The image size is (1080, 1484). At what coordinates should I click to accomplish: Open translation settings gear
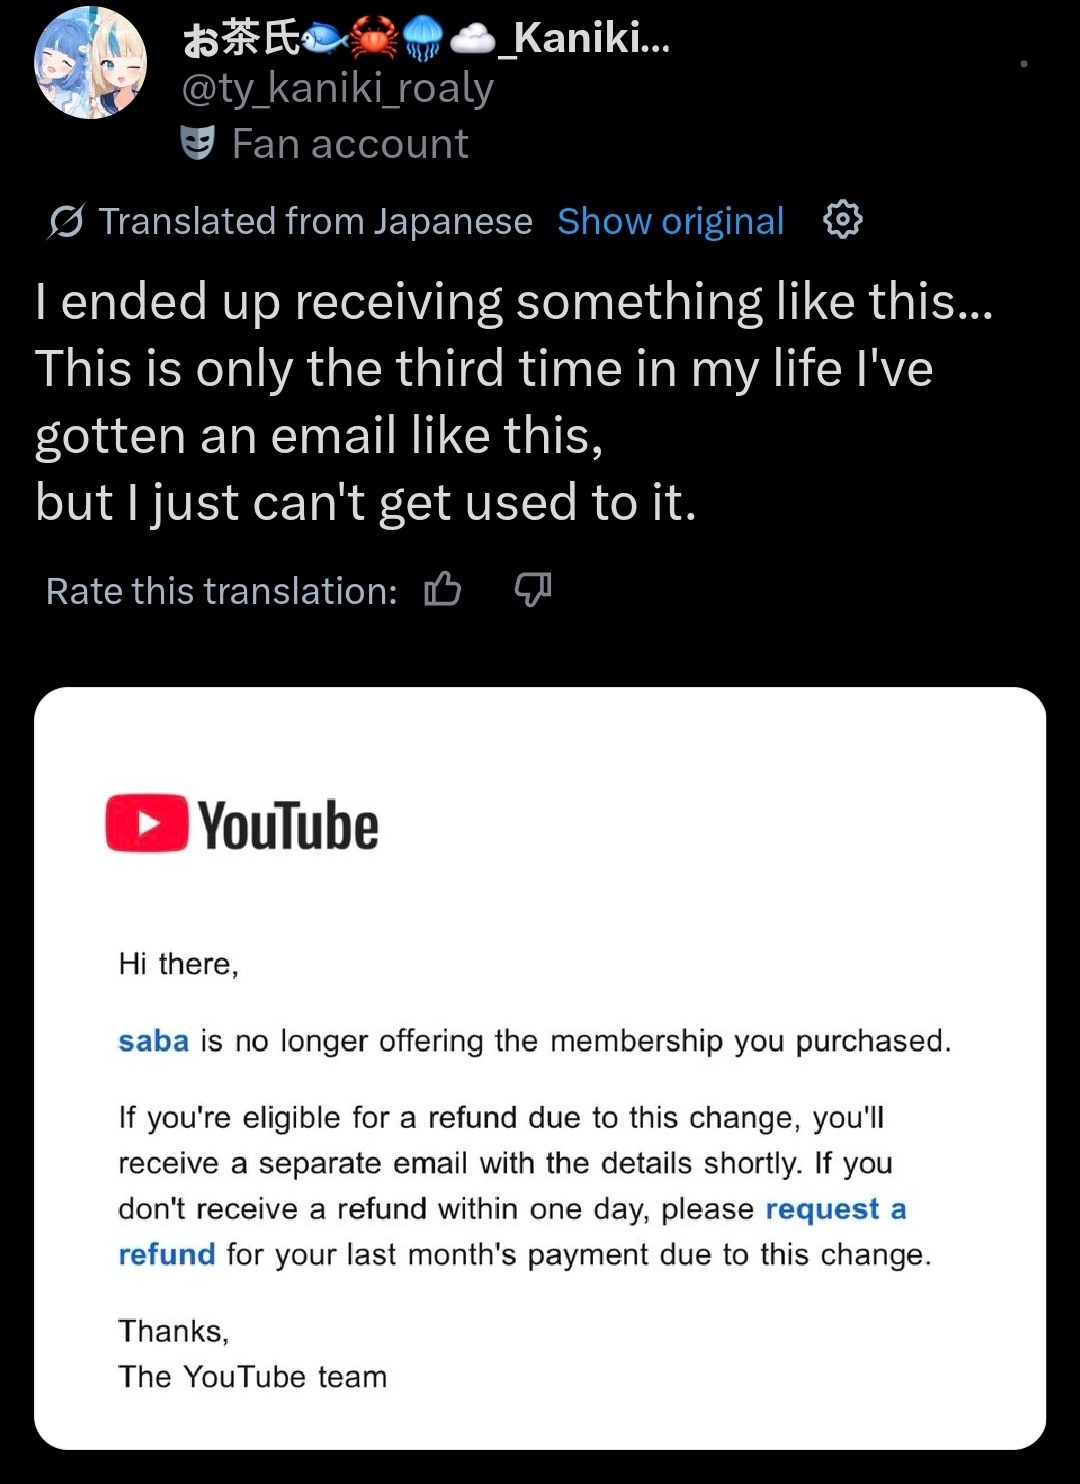tap(842, 219)
